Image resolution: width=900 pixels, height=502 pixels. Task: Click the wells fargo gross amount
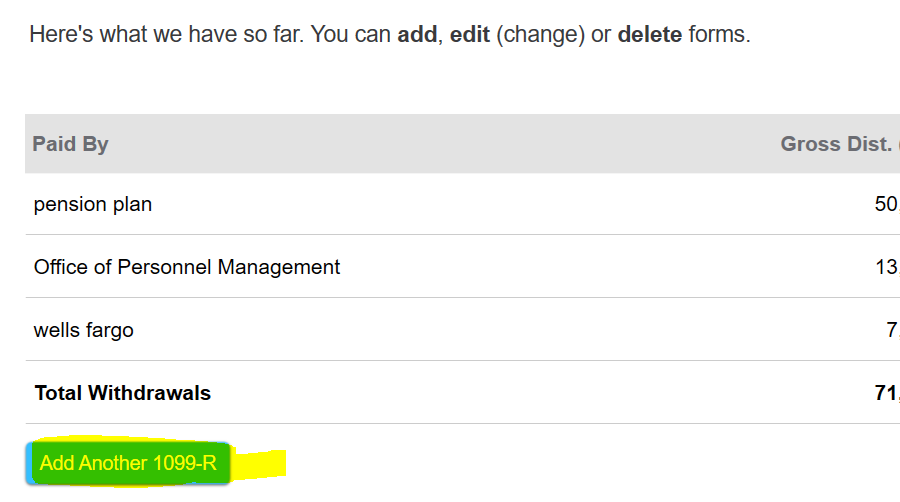(x=893, y=330)
